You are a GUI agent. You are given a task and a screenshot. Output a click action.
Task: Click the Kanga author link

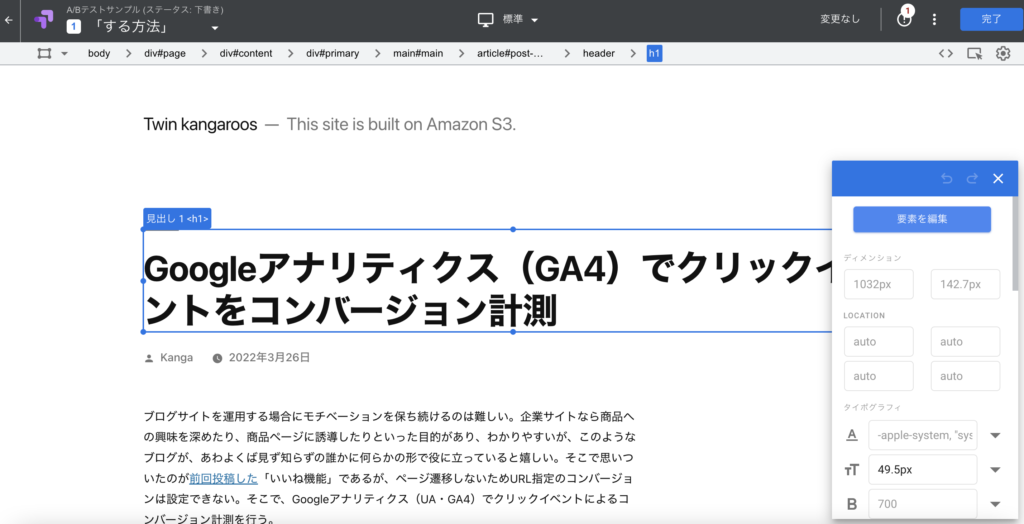click(176, 357)
